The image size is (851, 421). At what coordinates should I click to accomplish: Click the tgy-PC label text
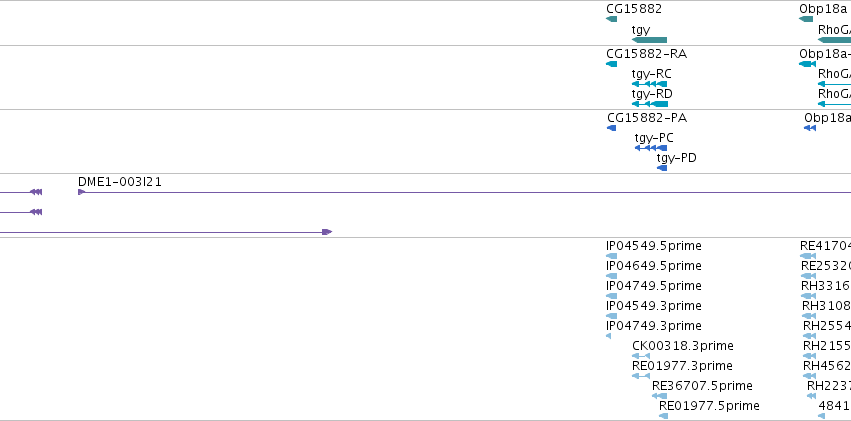(654, 138)
